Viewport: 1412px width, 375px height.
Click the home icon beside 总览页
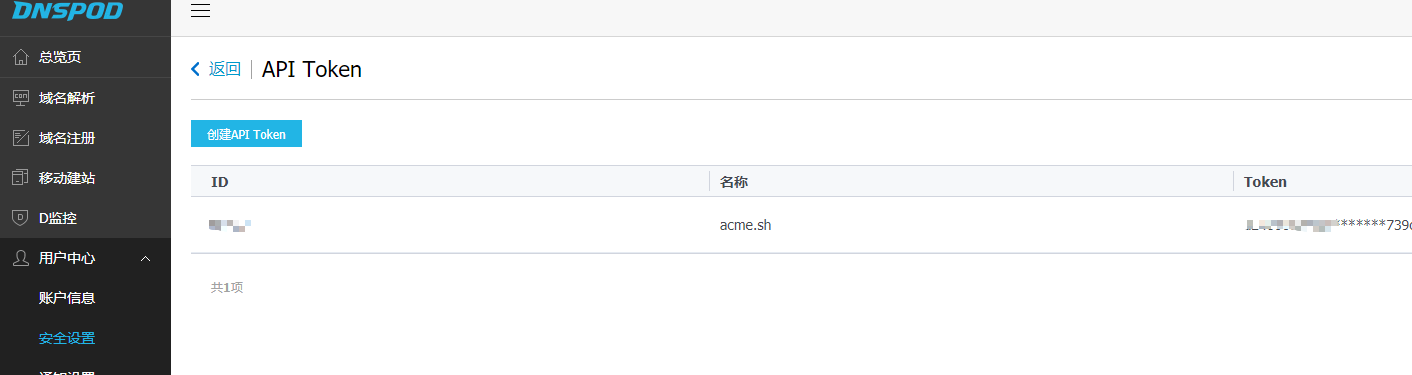[20, 57]
